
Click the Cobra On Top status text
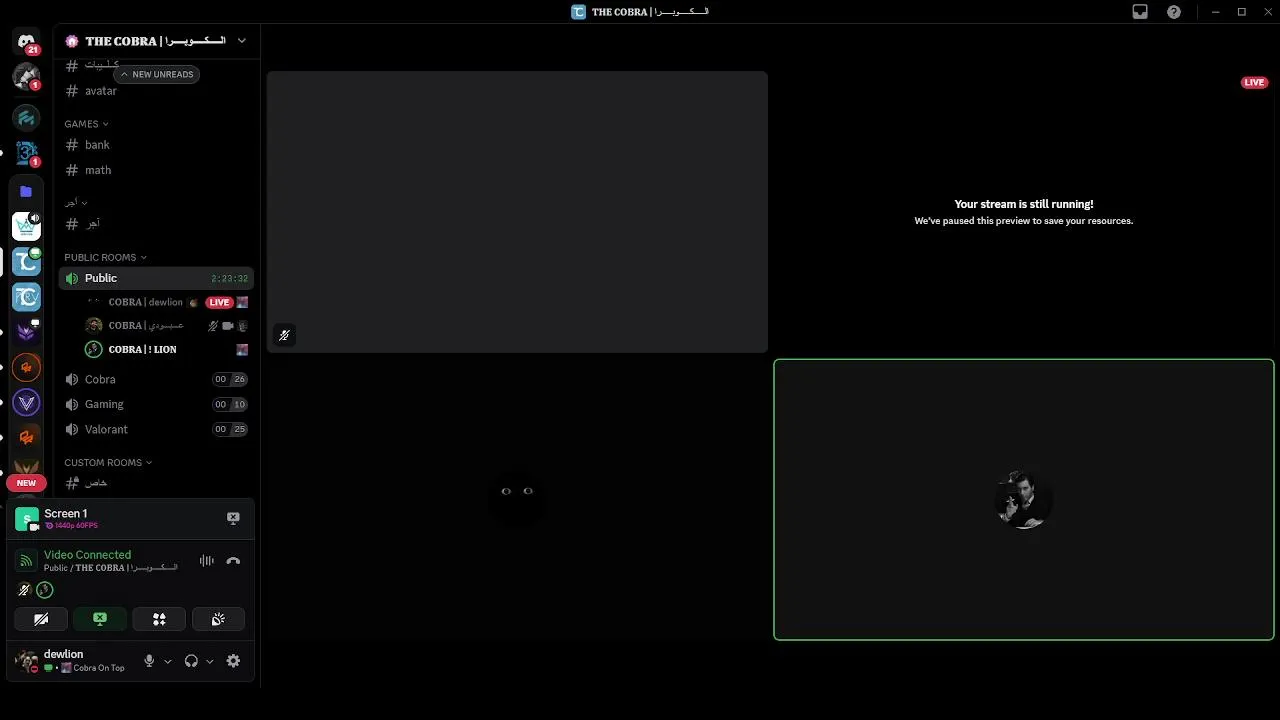point(99,668)
